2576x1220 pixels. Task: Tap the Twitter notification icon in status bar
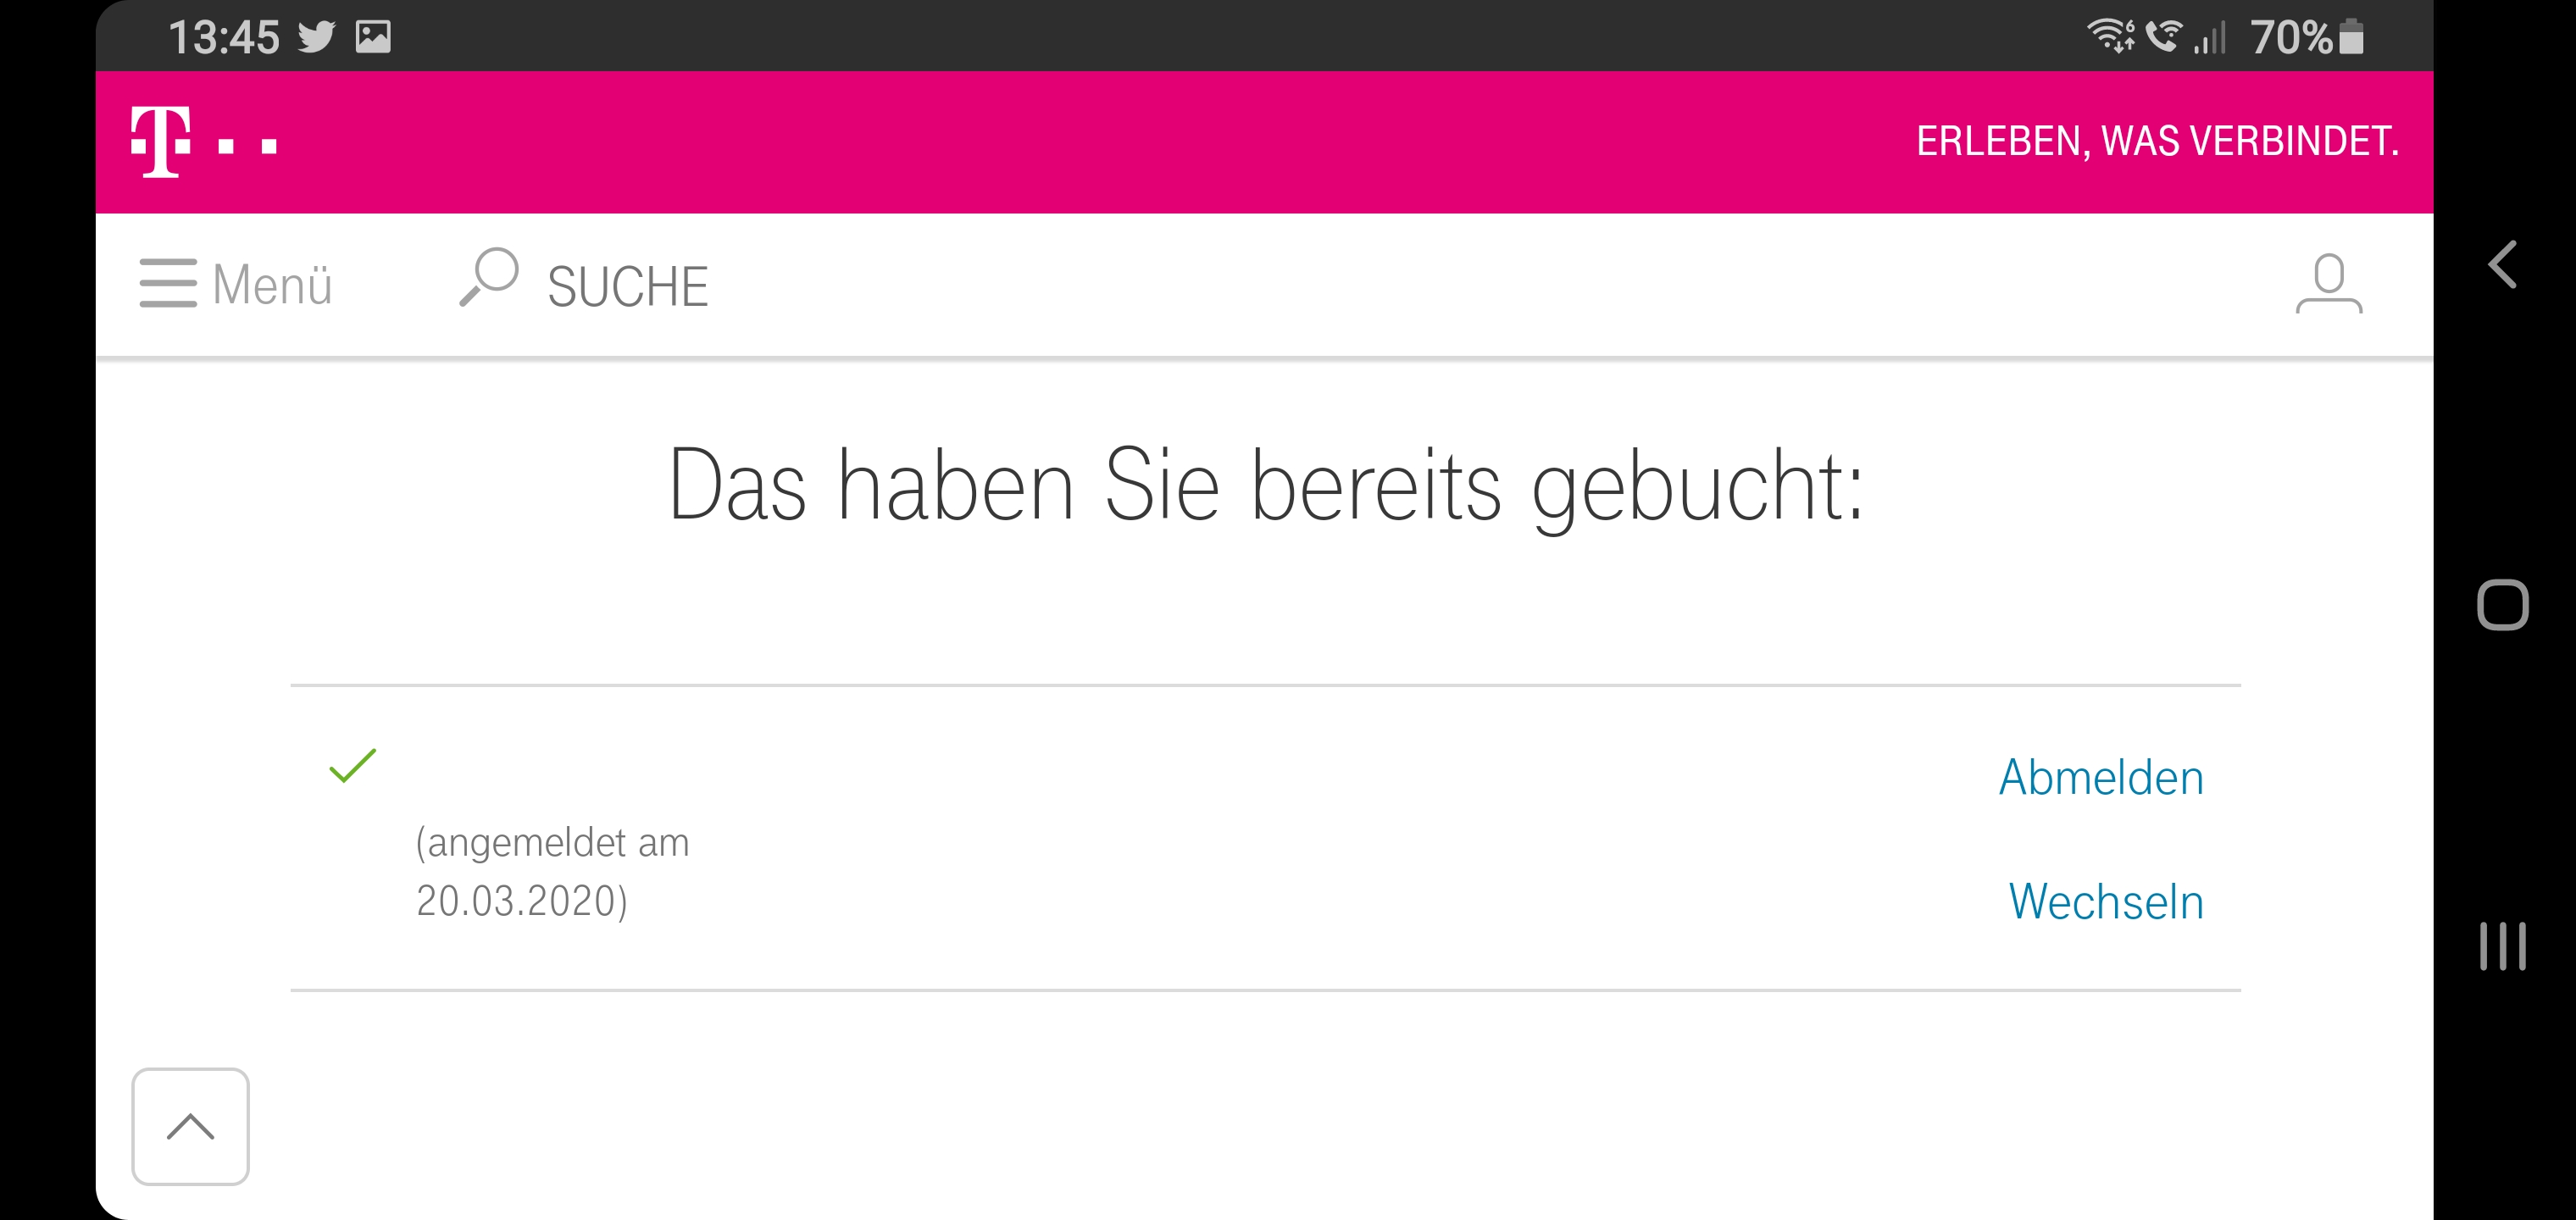(317, 37)
